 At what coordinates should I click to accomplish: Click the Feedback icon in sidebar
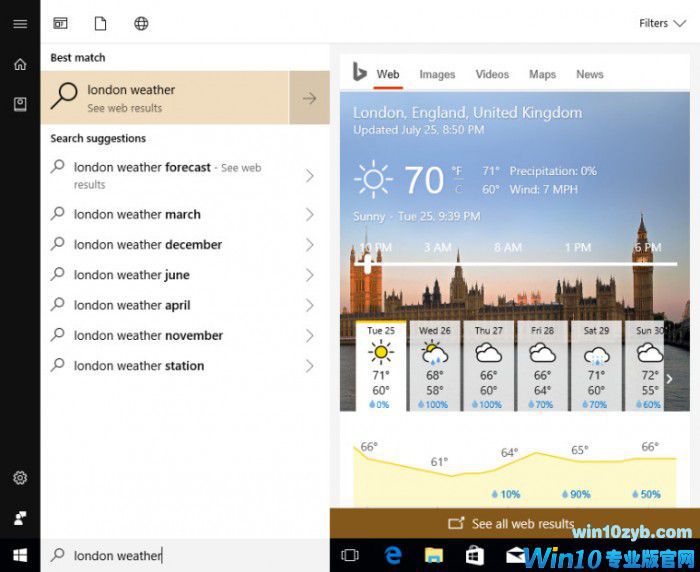pyautogui.click(x=20, y=518)
